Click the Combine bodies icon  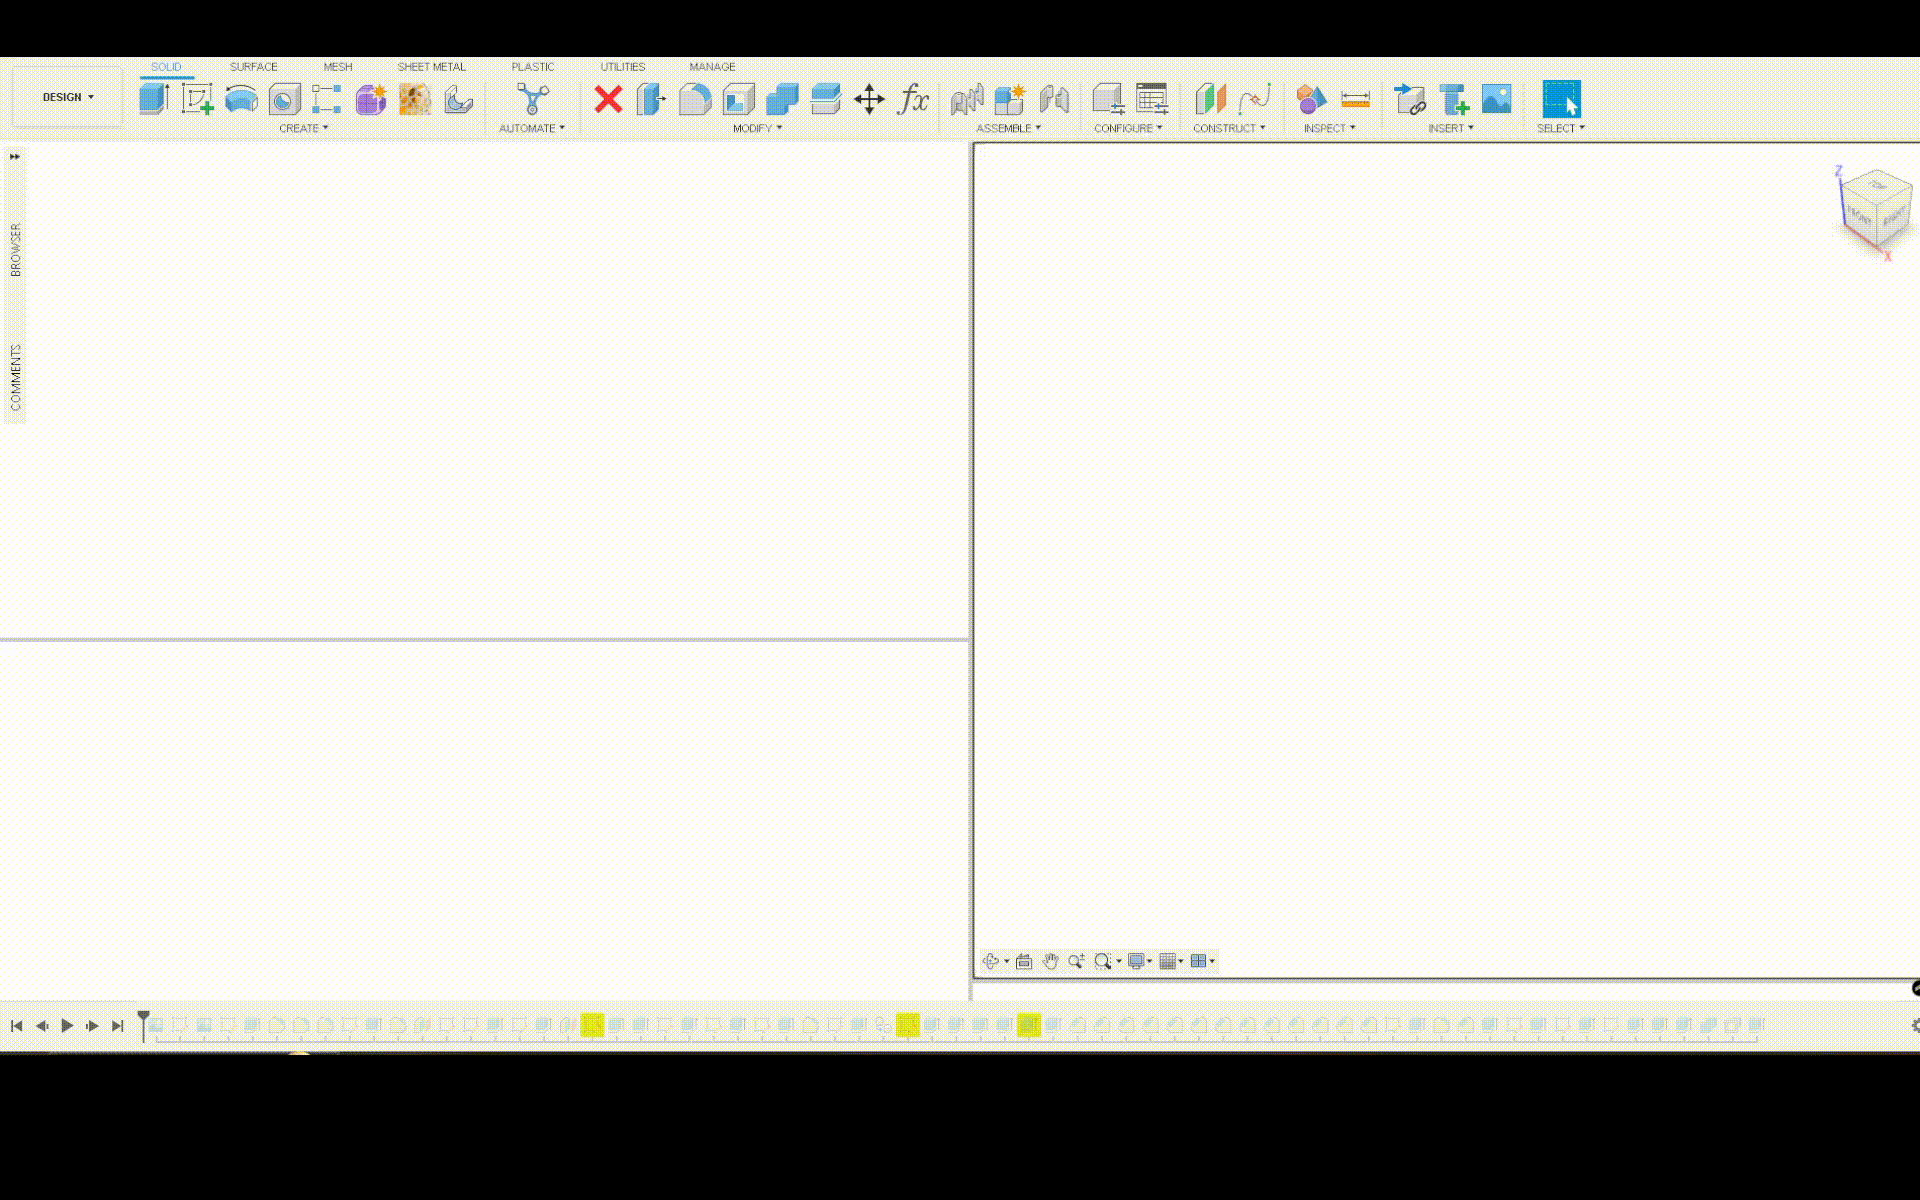pos(782,99)
